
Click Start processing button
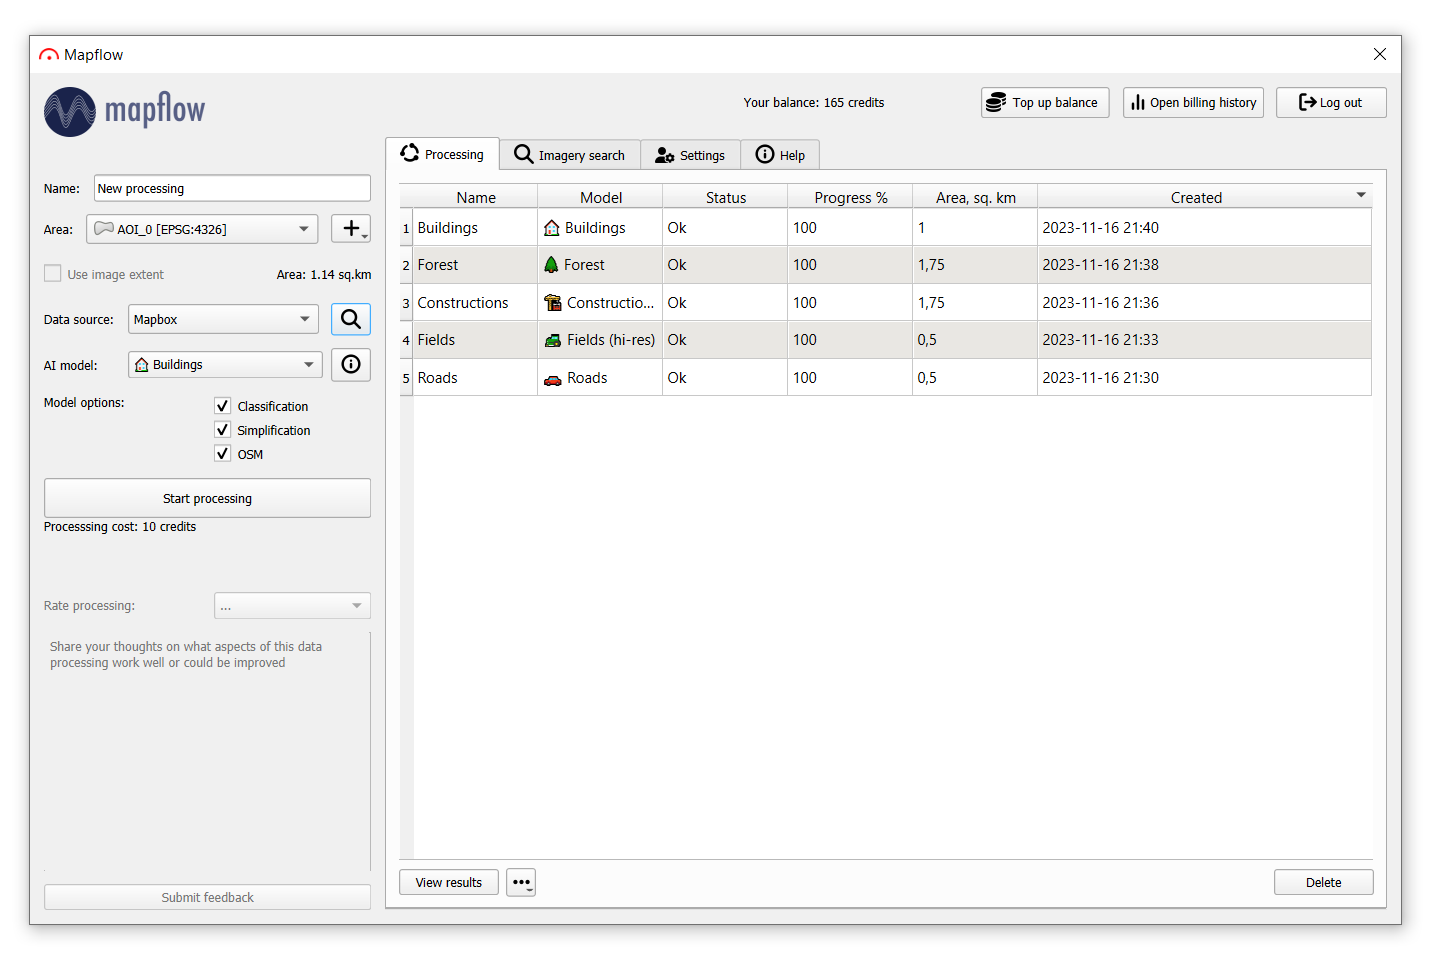(207, 498)
